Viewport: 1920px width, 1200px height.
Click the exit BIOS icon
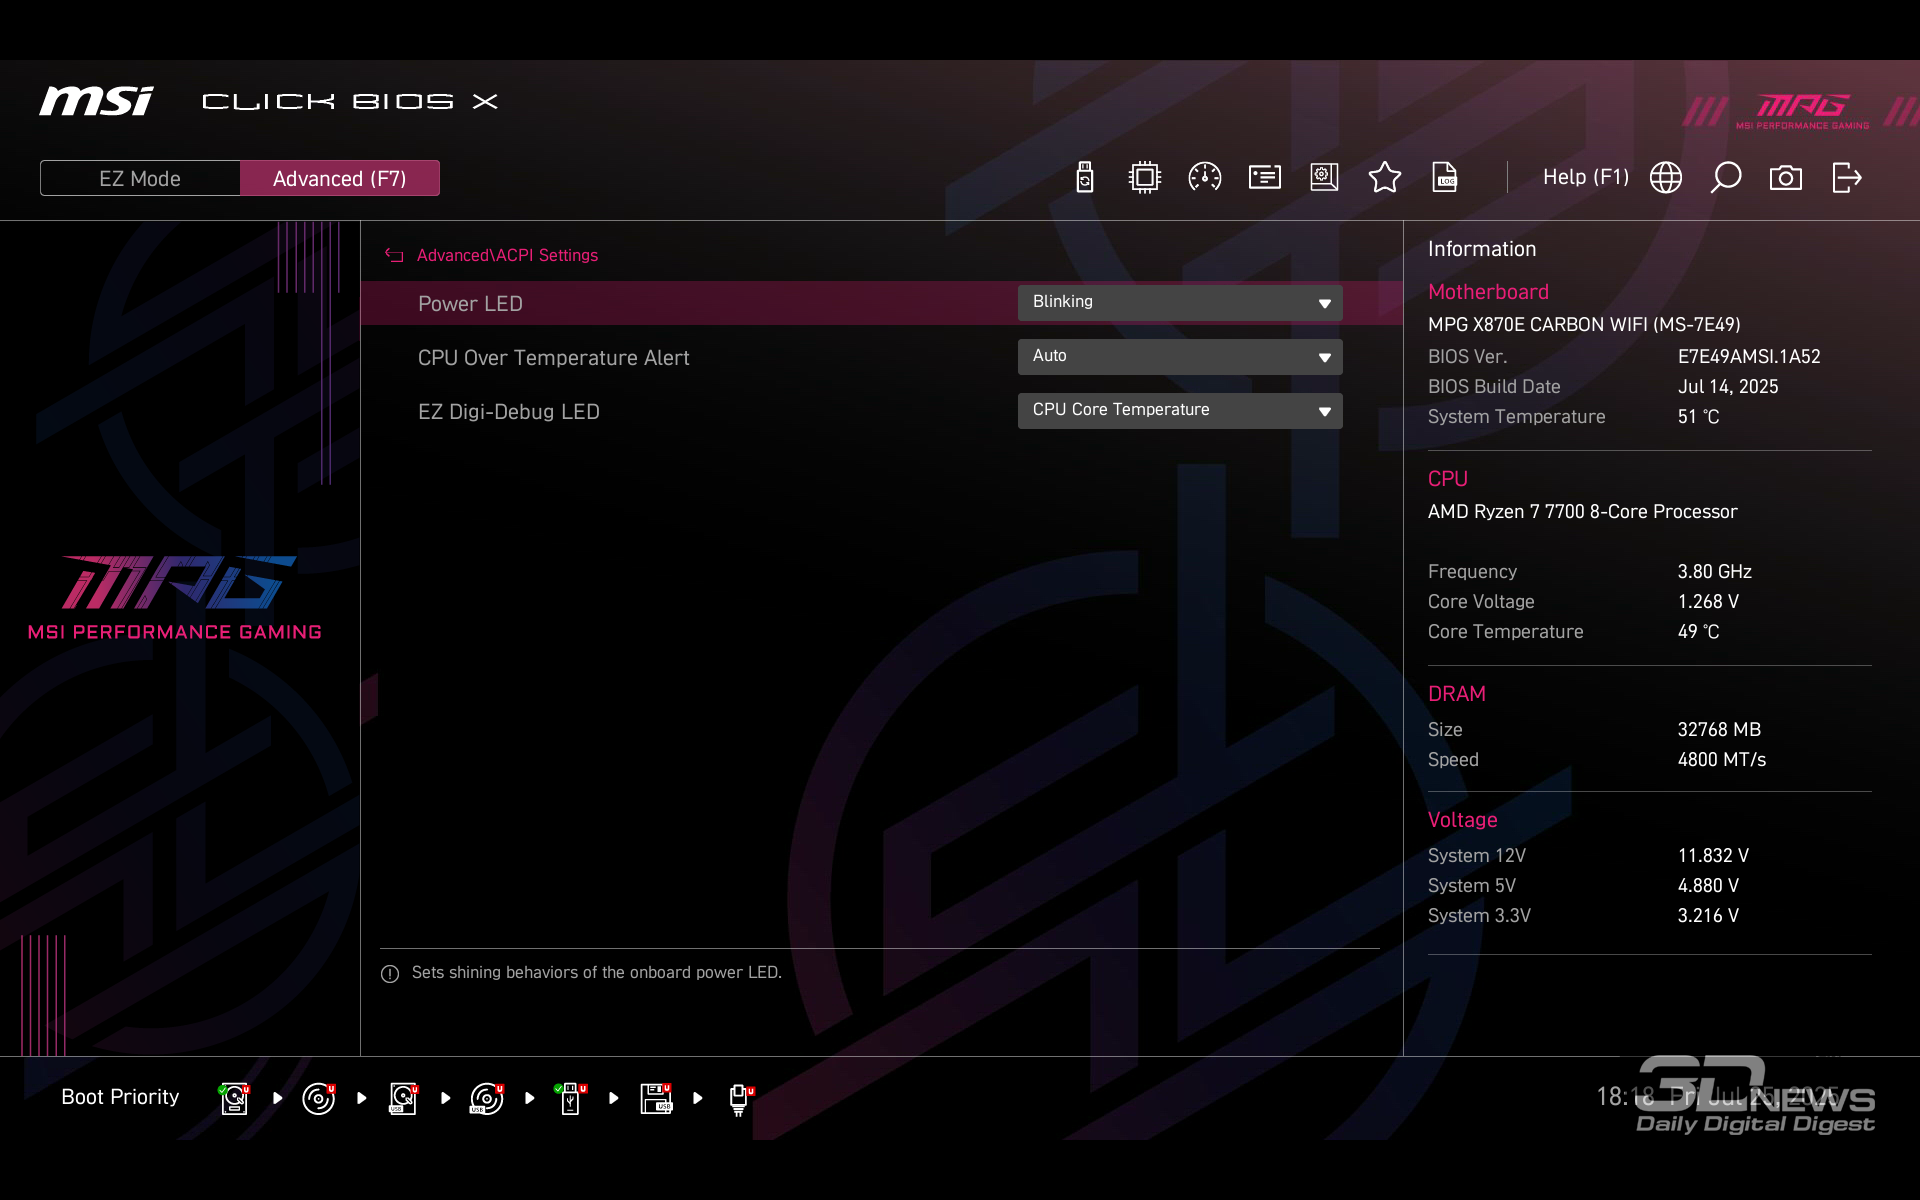click(1847, 178)
